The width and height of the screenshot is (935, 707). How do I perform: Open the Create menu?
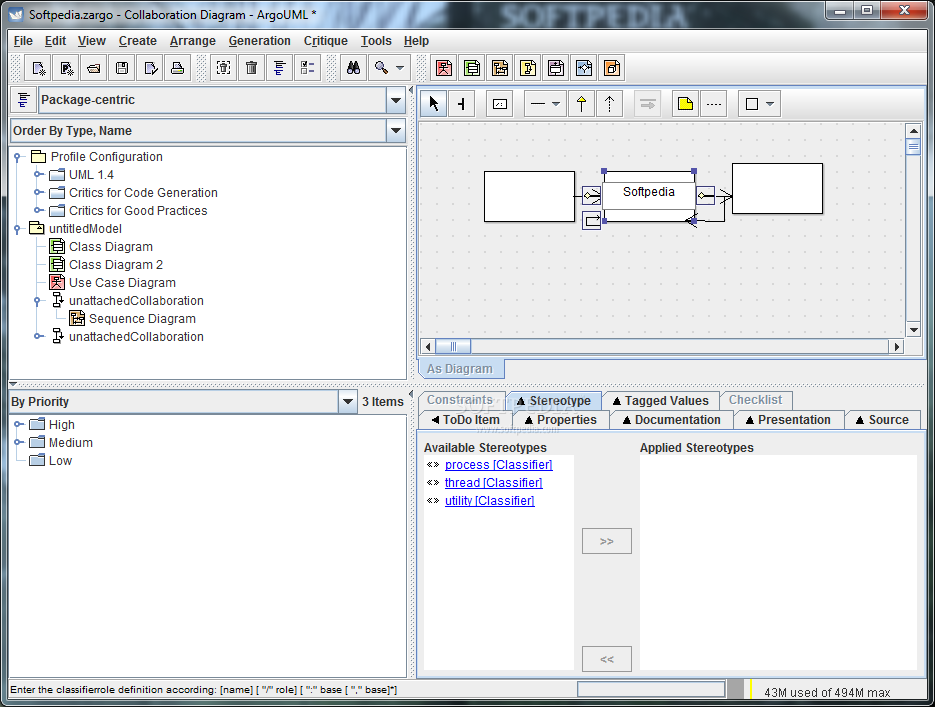pos(138,41)
